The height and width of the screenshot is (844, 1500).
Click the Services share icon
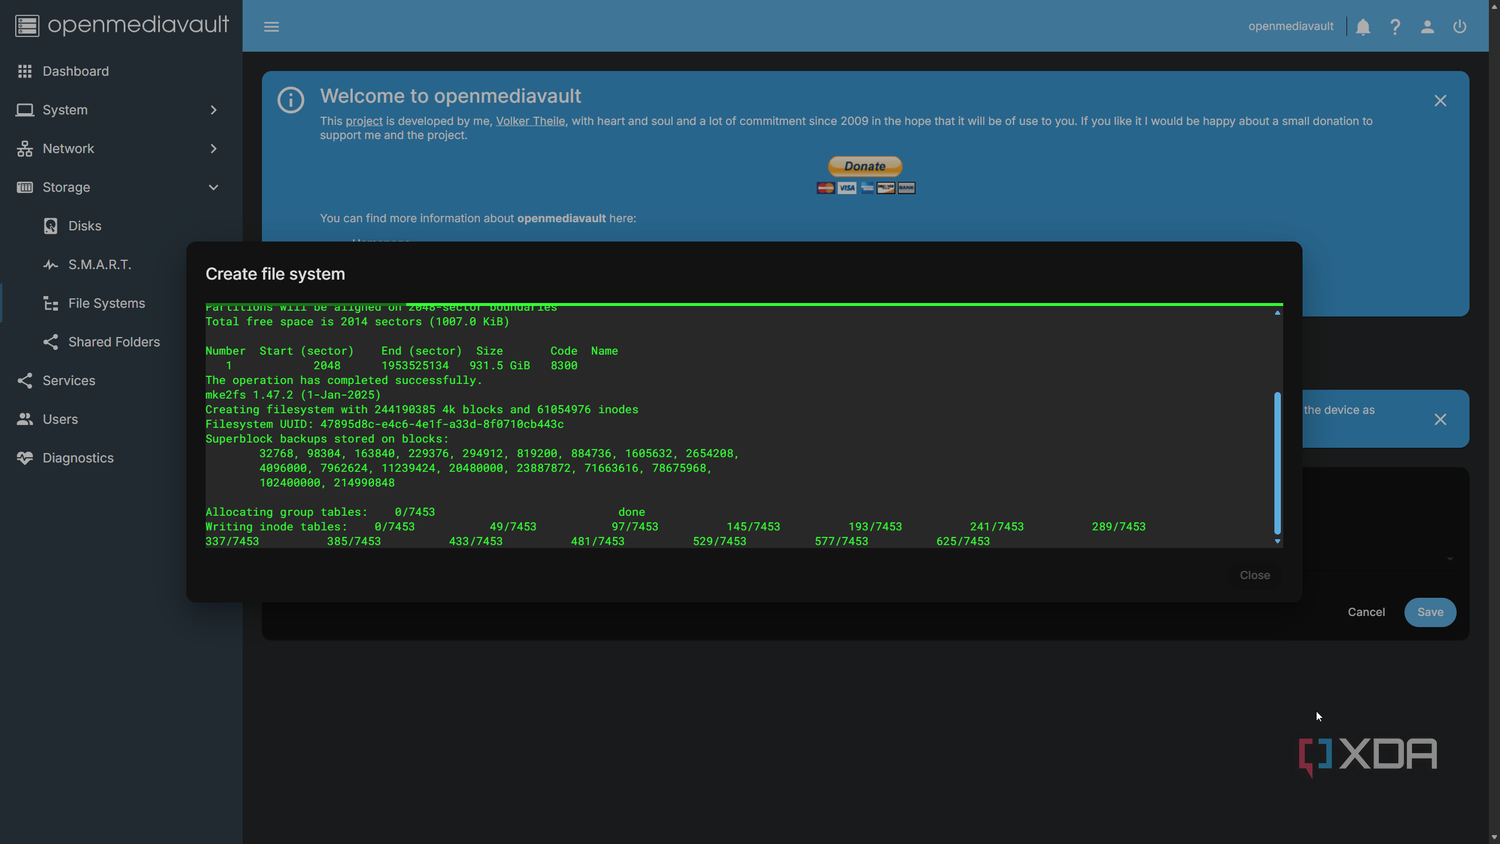tap(25, 381)
